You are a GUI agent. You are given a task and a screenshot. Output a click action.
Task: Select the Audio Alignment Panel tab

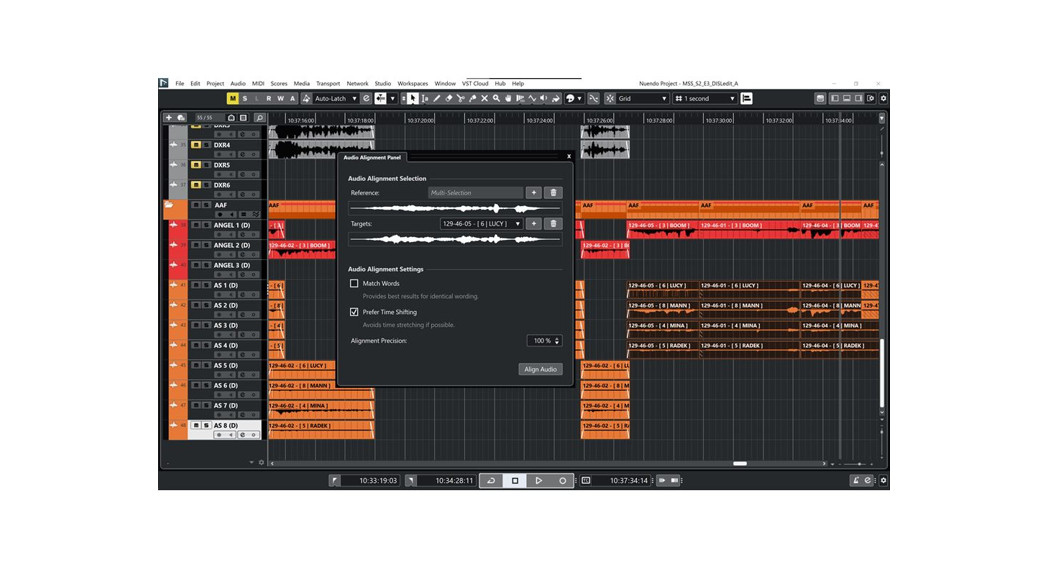coord(372,157)
